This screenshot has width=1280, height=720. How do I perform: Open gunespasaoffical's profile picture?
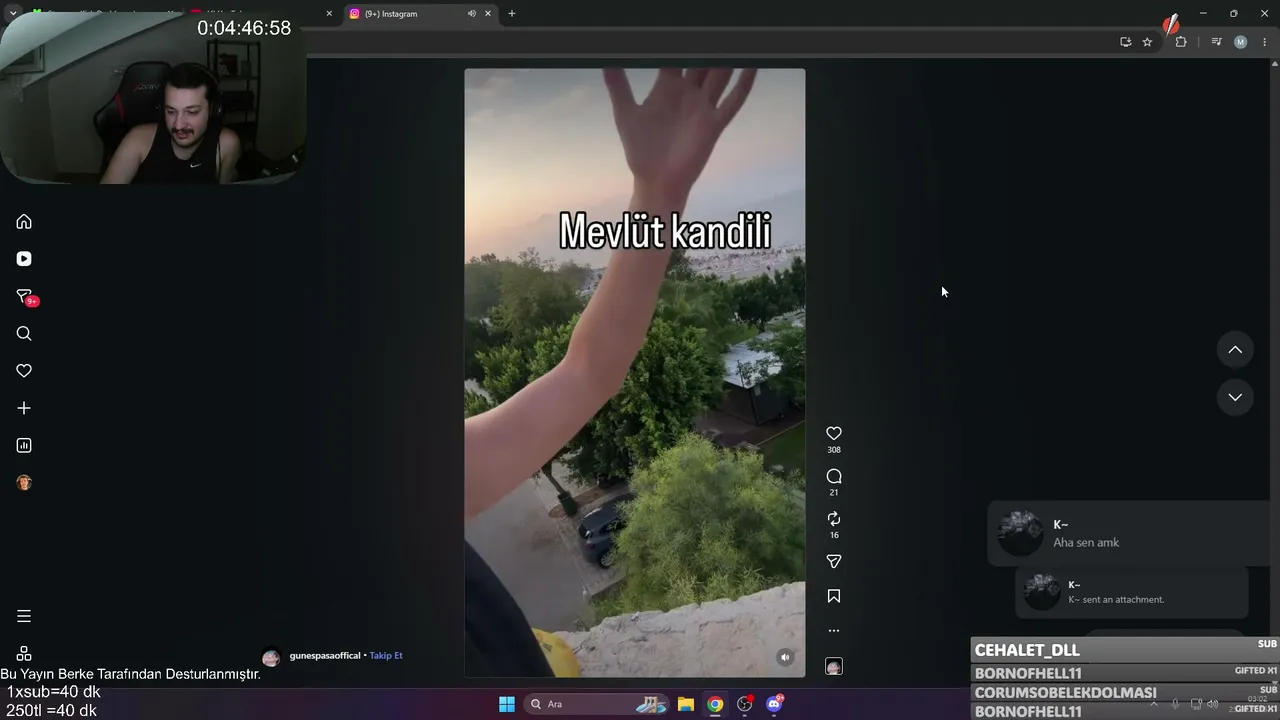271,658
